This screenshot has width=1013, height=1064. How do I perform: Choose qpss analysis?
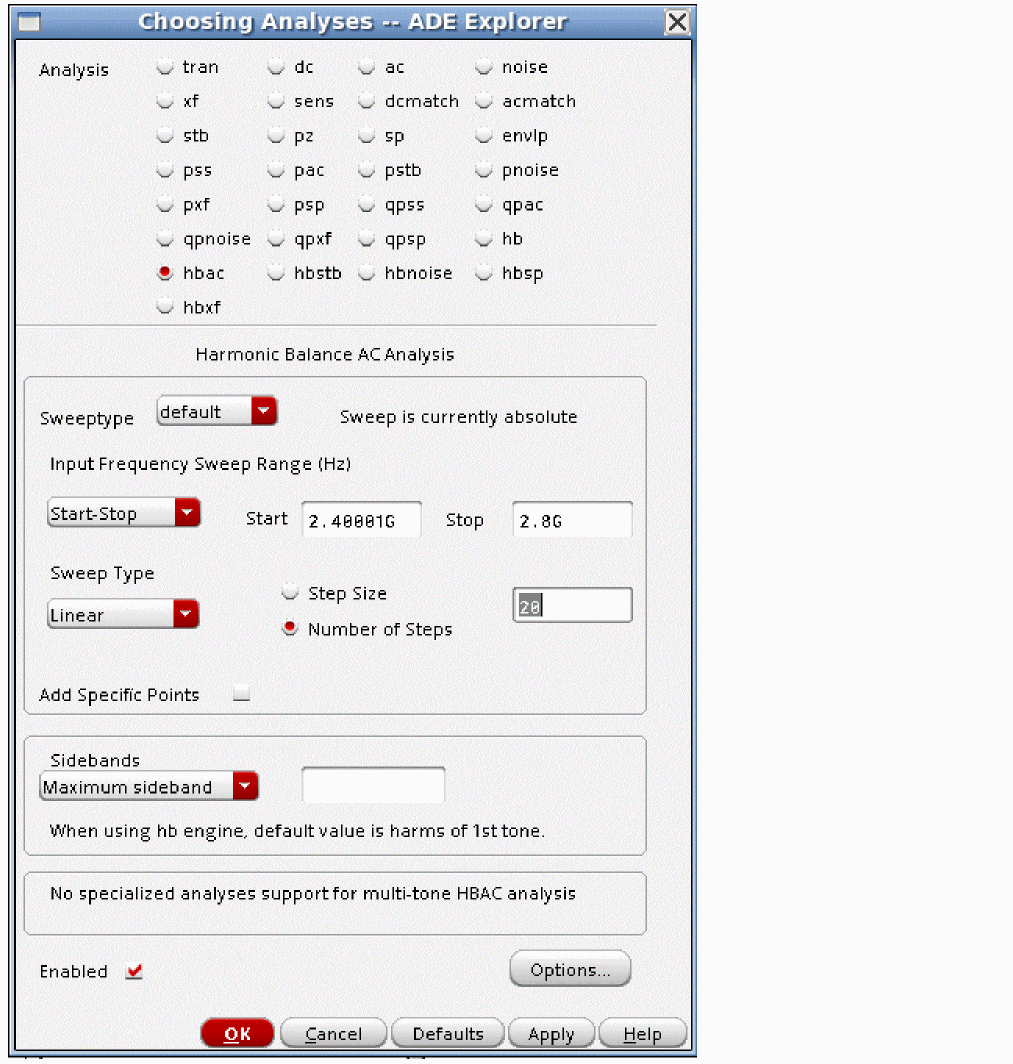[x=366, y=204]
